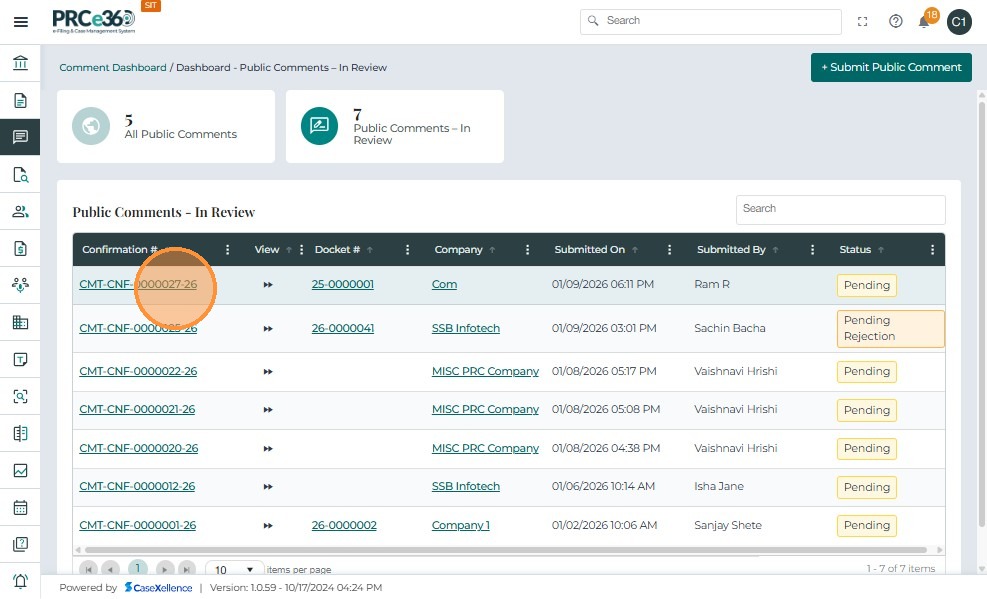Open the calendar icon in sidebar
The width and height of the screenshot is (987, 599).
[x=20, y=507]
